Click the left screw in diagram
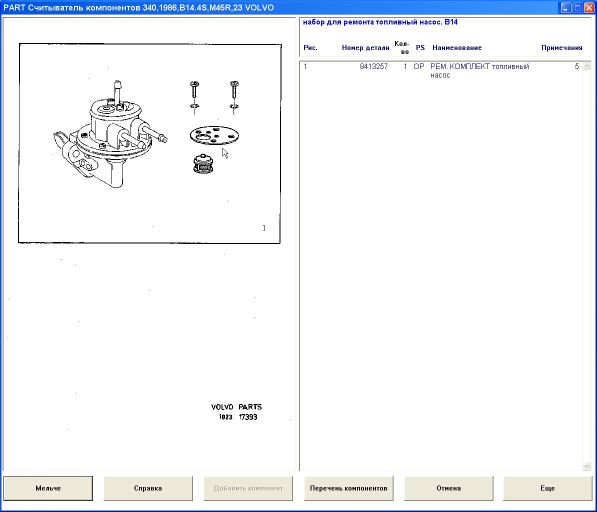 (x=195, y=97)
